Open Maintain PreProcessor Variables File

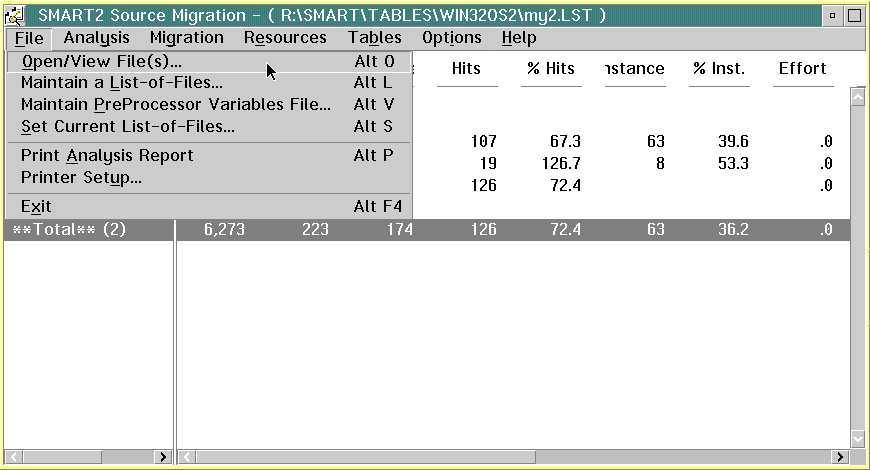(x=175, y=105)
